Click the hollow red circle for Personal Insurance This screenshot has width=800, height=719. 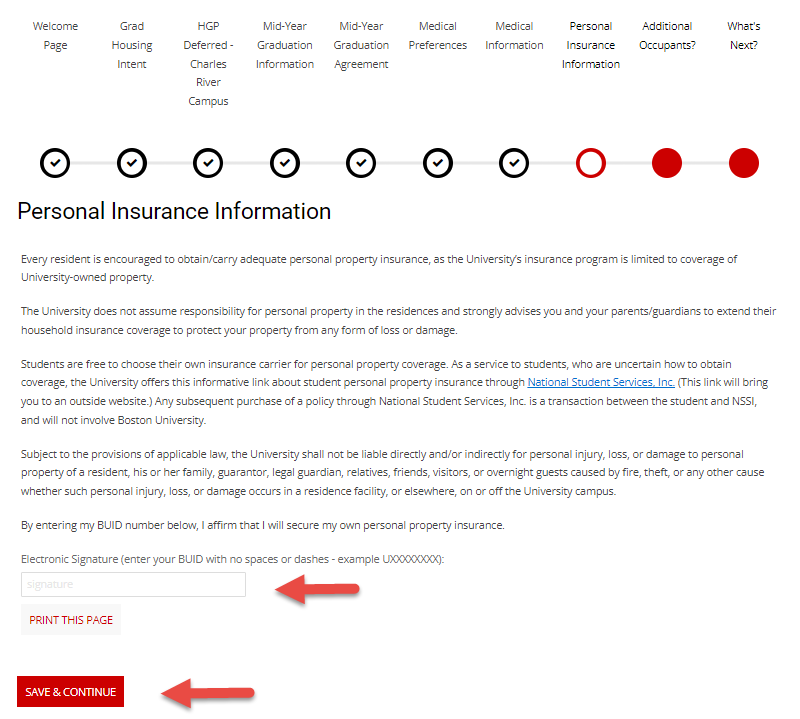[591, 162]
